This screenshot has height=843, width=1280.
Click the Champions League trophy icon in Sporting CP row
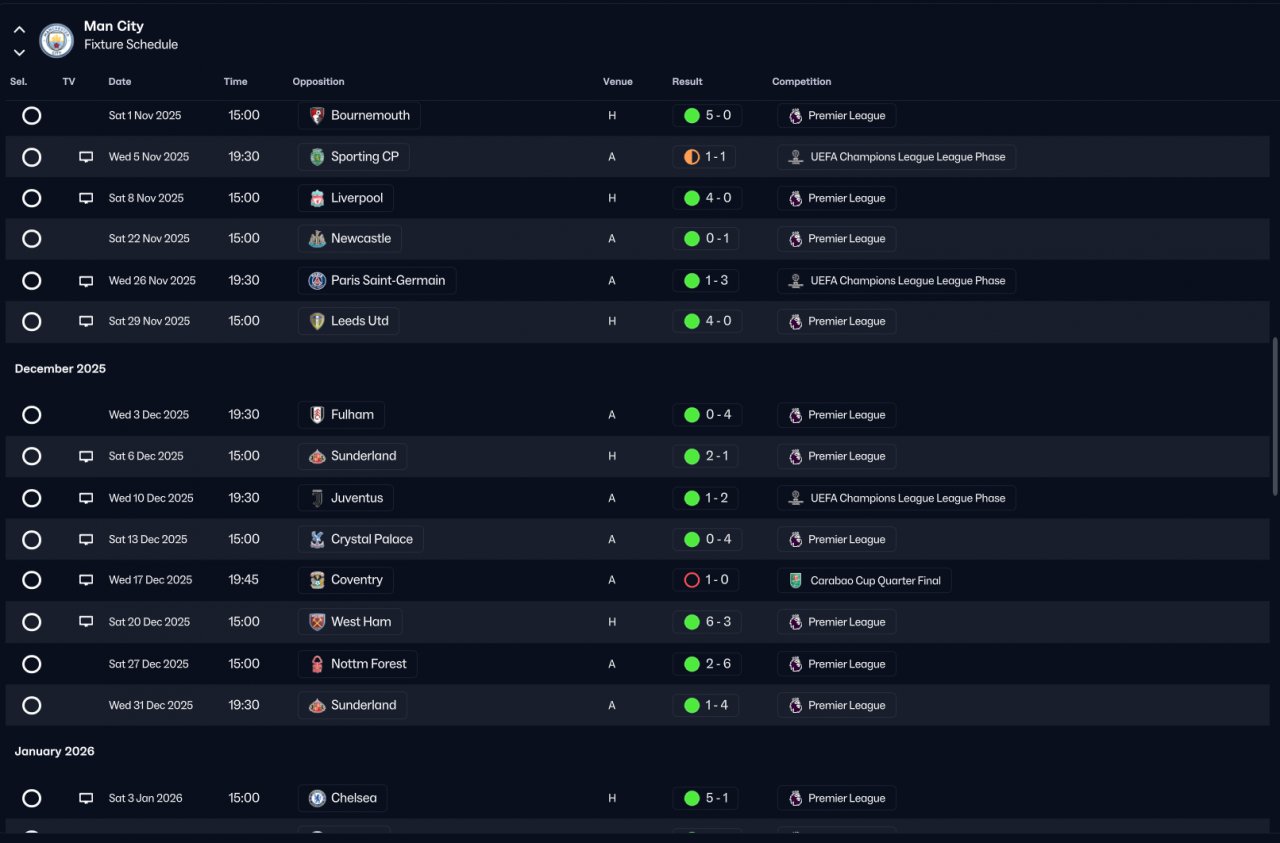tap(795, 157)
